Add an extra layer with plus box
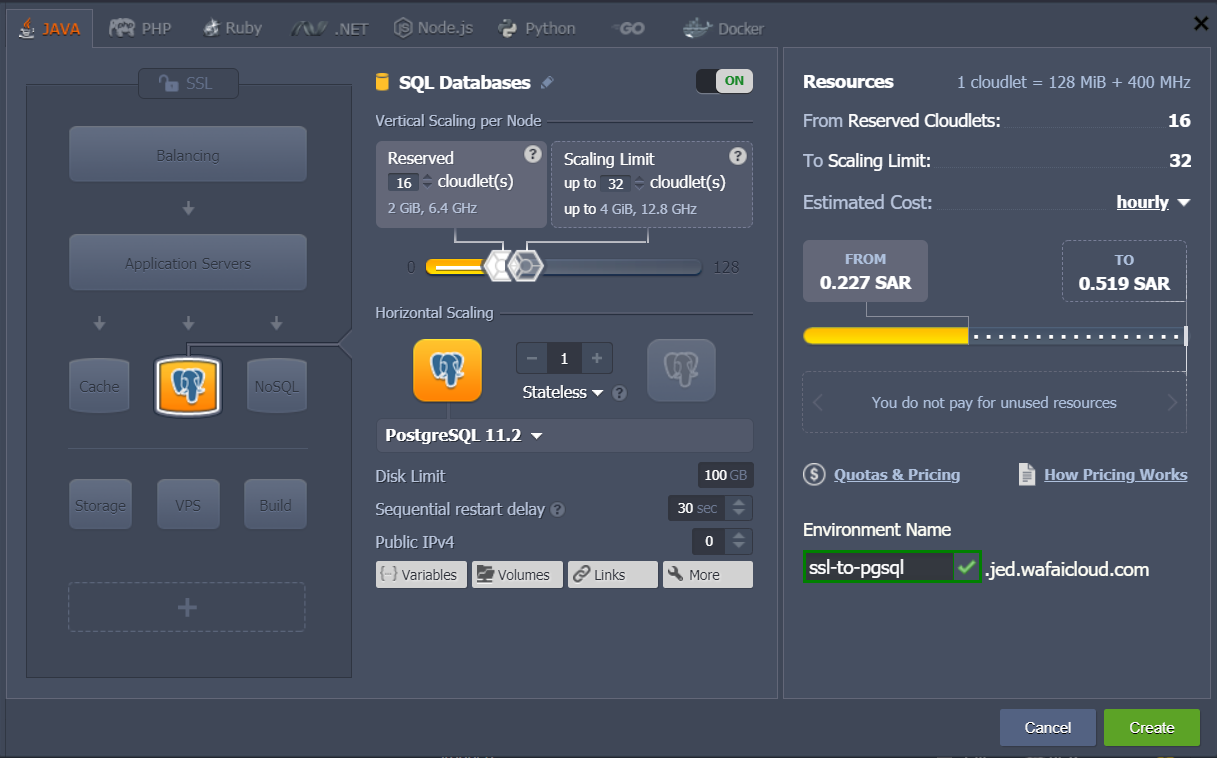The height and width of the screenshot is (758, 1217). (x=187, y=607)
